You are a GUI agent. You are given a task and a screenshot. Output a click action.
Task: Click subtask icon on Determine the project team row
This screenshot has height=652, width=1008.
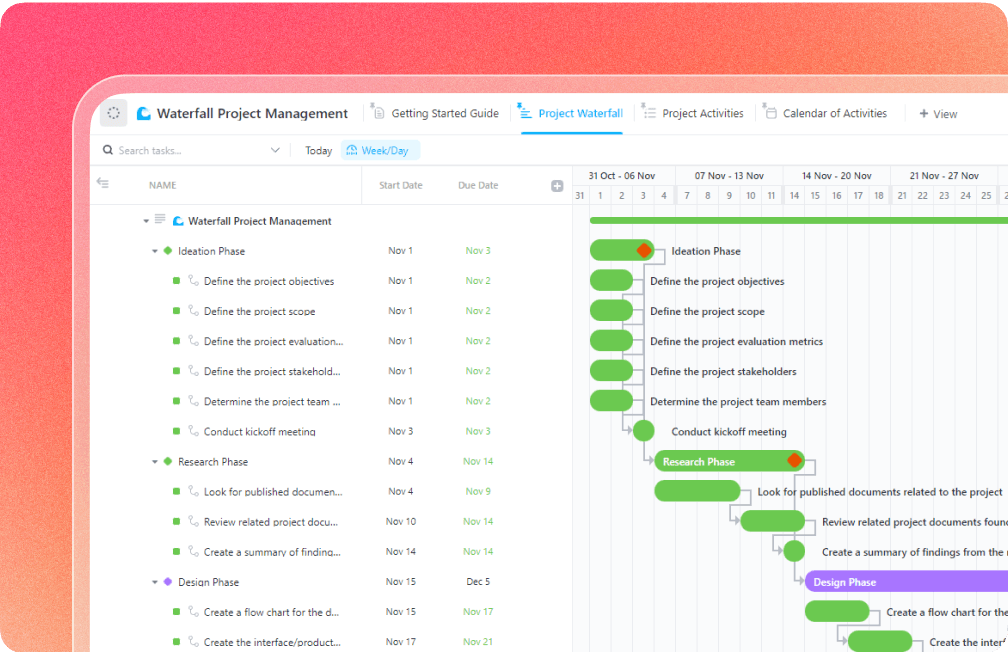(x=194, y=401)
